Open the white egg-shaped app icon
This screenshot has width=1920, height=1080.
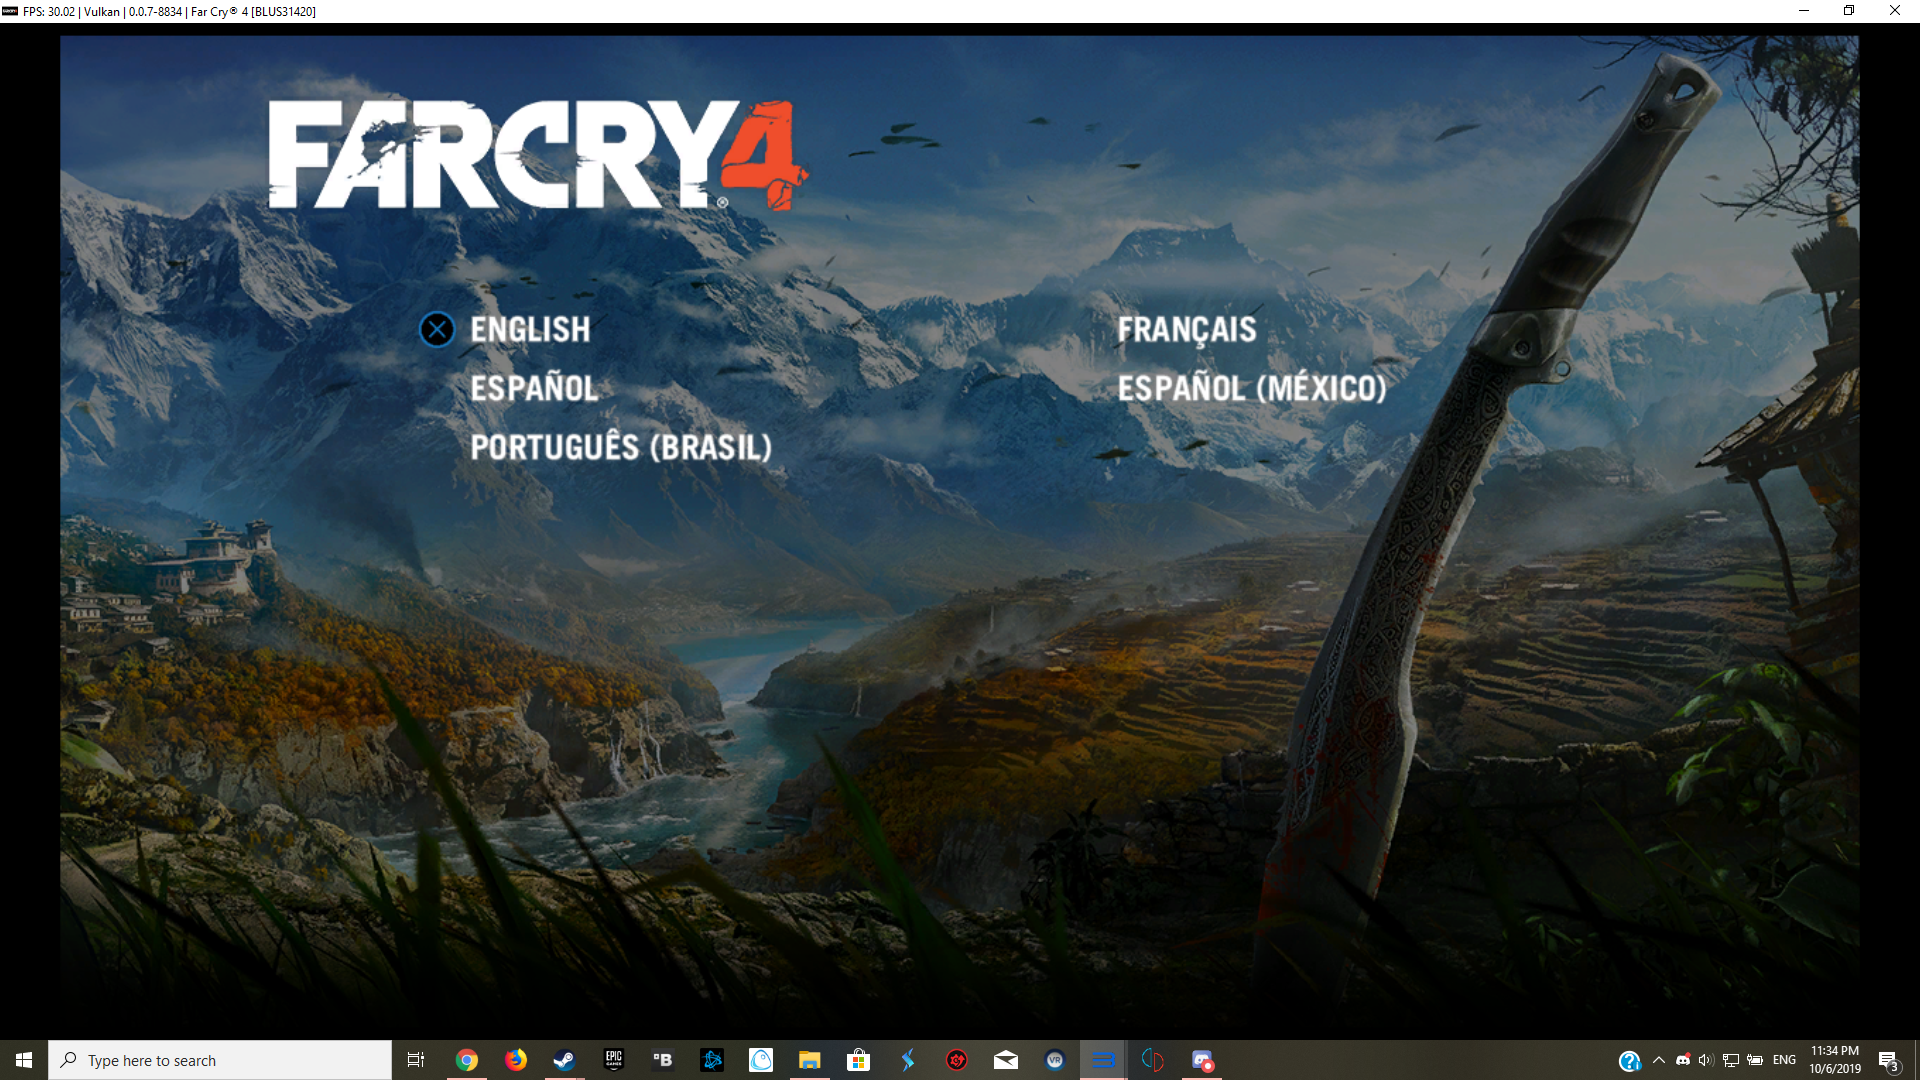(x=761, y=1060)
